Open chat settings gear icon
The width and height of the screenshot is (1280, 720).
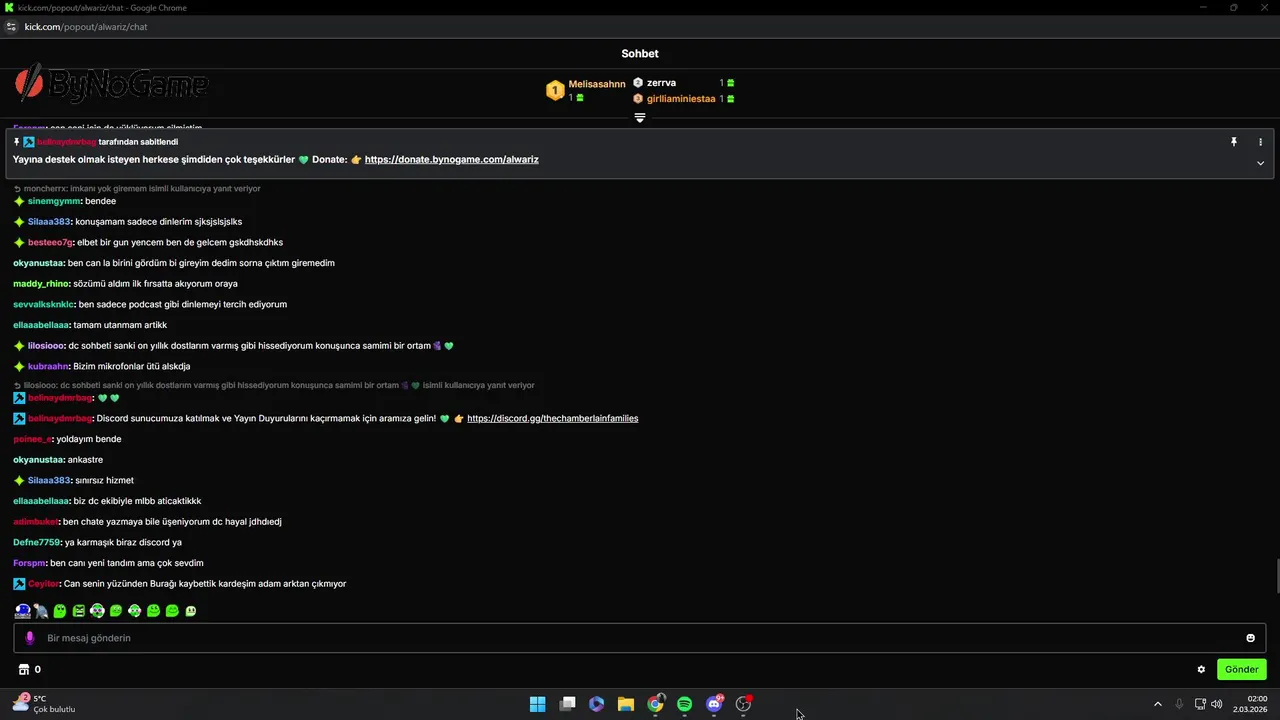pyautogui.click(x=1201, y=670)
